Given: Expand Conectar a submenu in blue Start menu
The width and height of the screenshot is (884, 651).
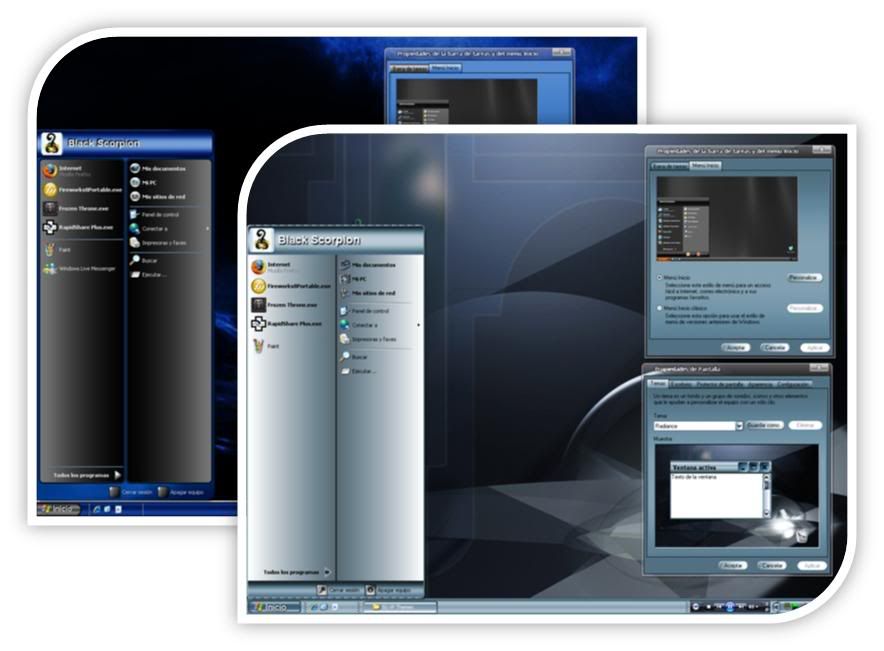Looking at the screenshot, I should tap(169, 229).
